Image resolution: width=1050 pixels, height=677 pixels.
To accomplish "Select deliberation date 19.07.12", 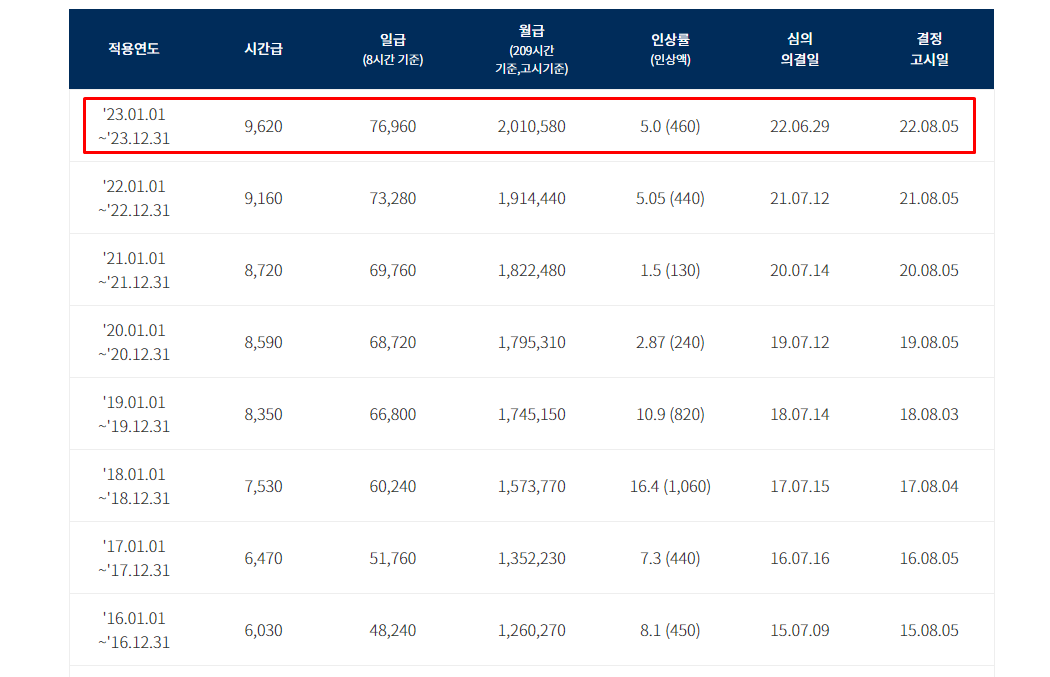I will click(800, 342).
